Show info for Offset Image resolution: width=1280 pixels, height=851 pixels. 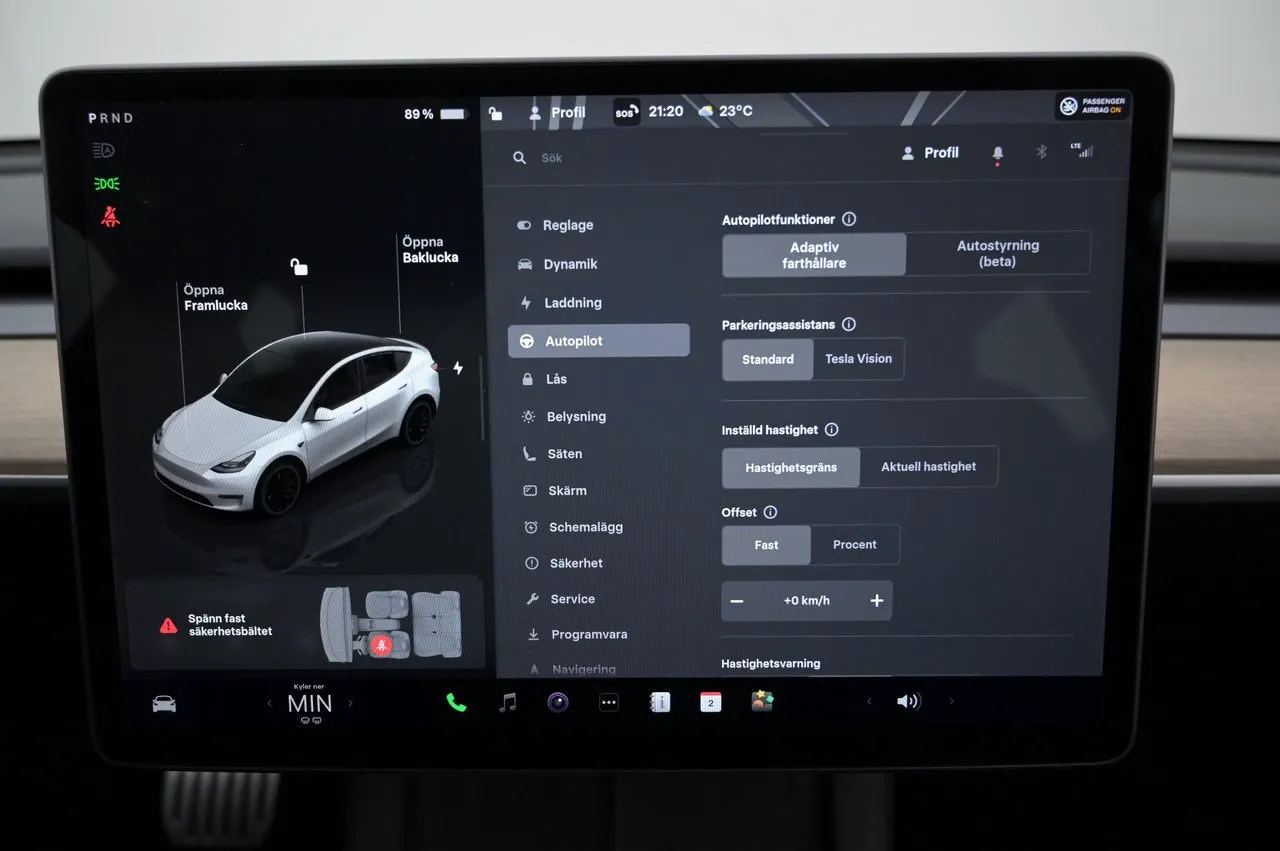point(770,512)
